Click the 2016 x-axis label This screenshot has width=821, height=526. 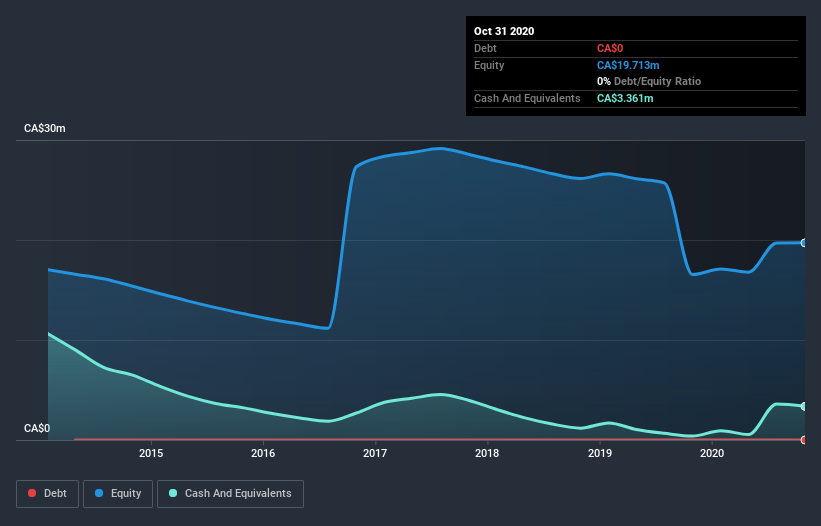coord(263,453)
